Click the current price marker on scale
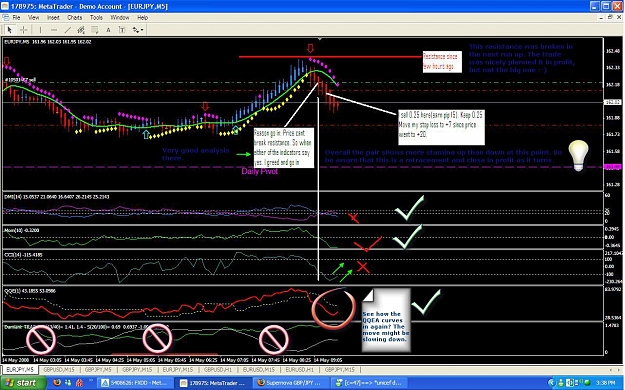The height and width of the screenshot is (390, 625). tap(613, 102)
